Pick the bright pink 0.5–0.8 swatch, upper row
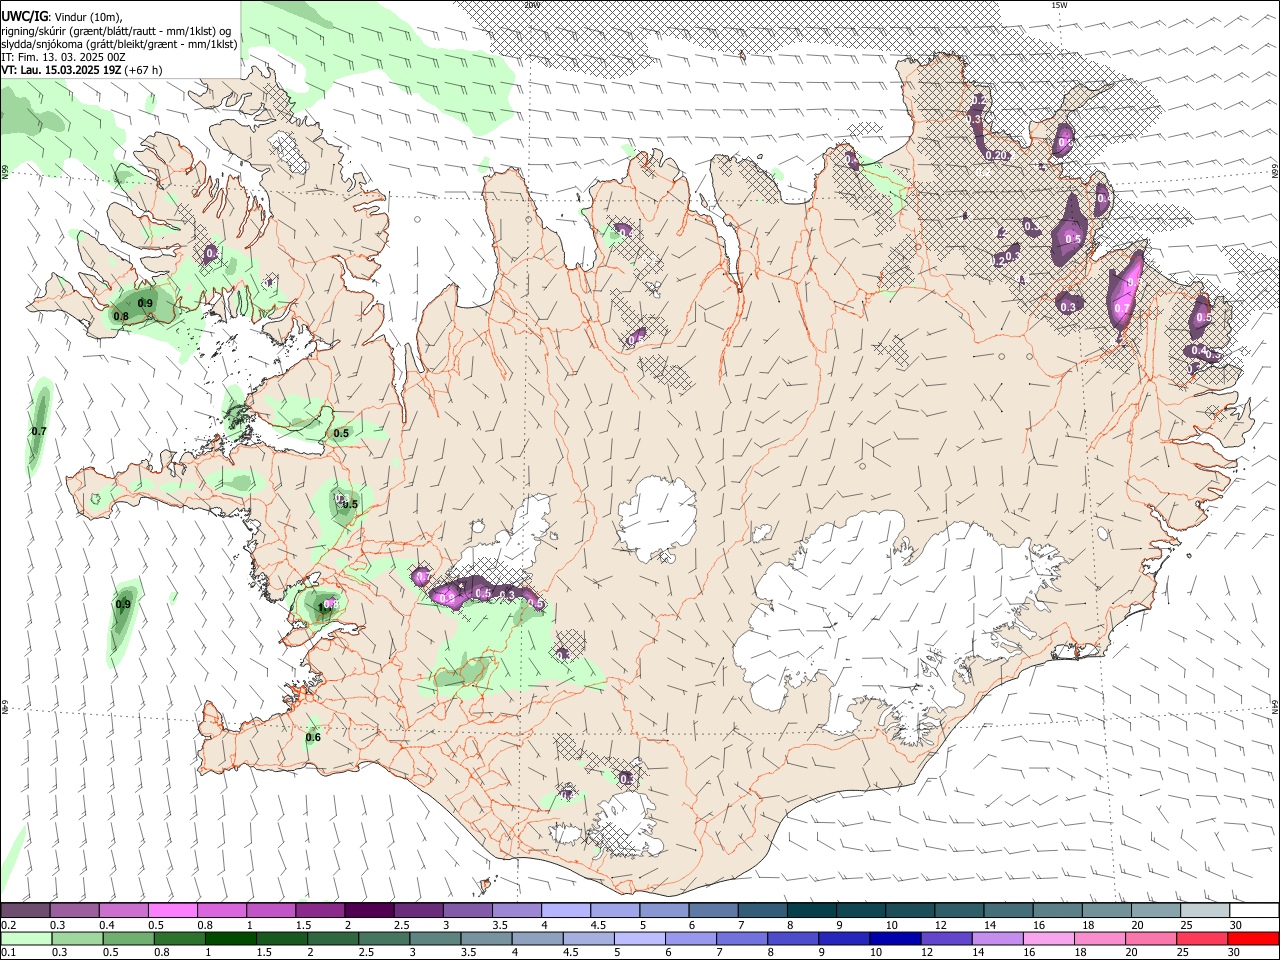 tap(173, 911)
